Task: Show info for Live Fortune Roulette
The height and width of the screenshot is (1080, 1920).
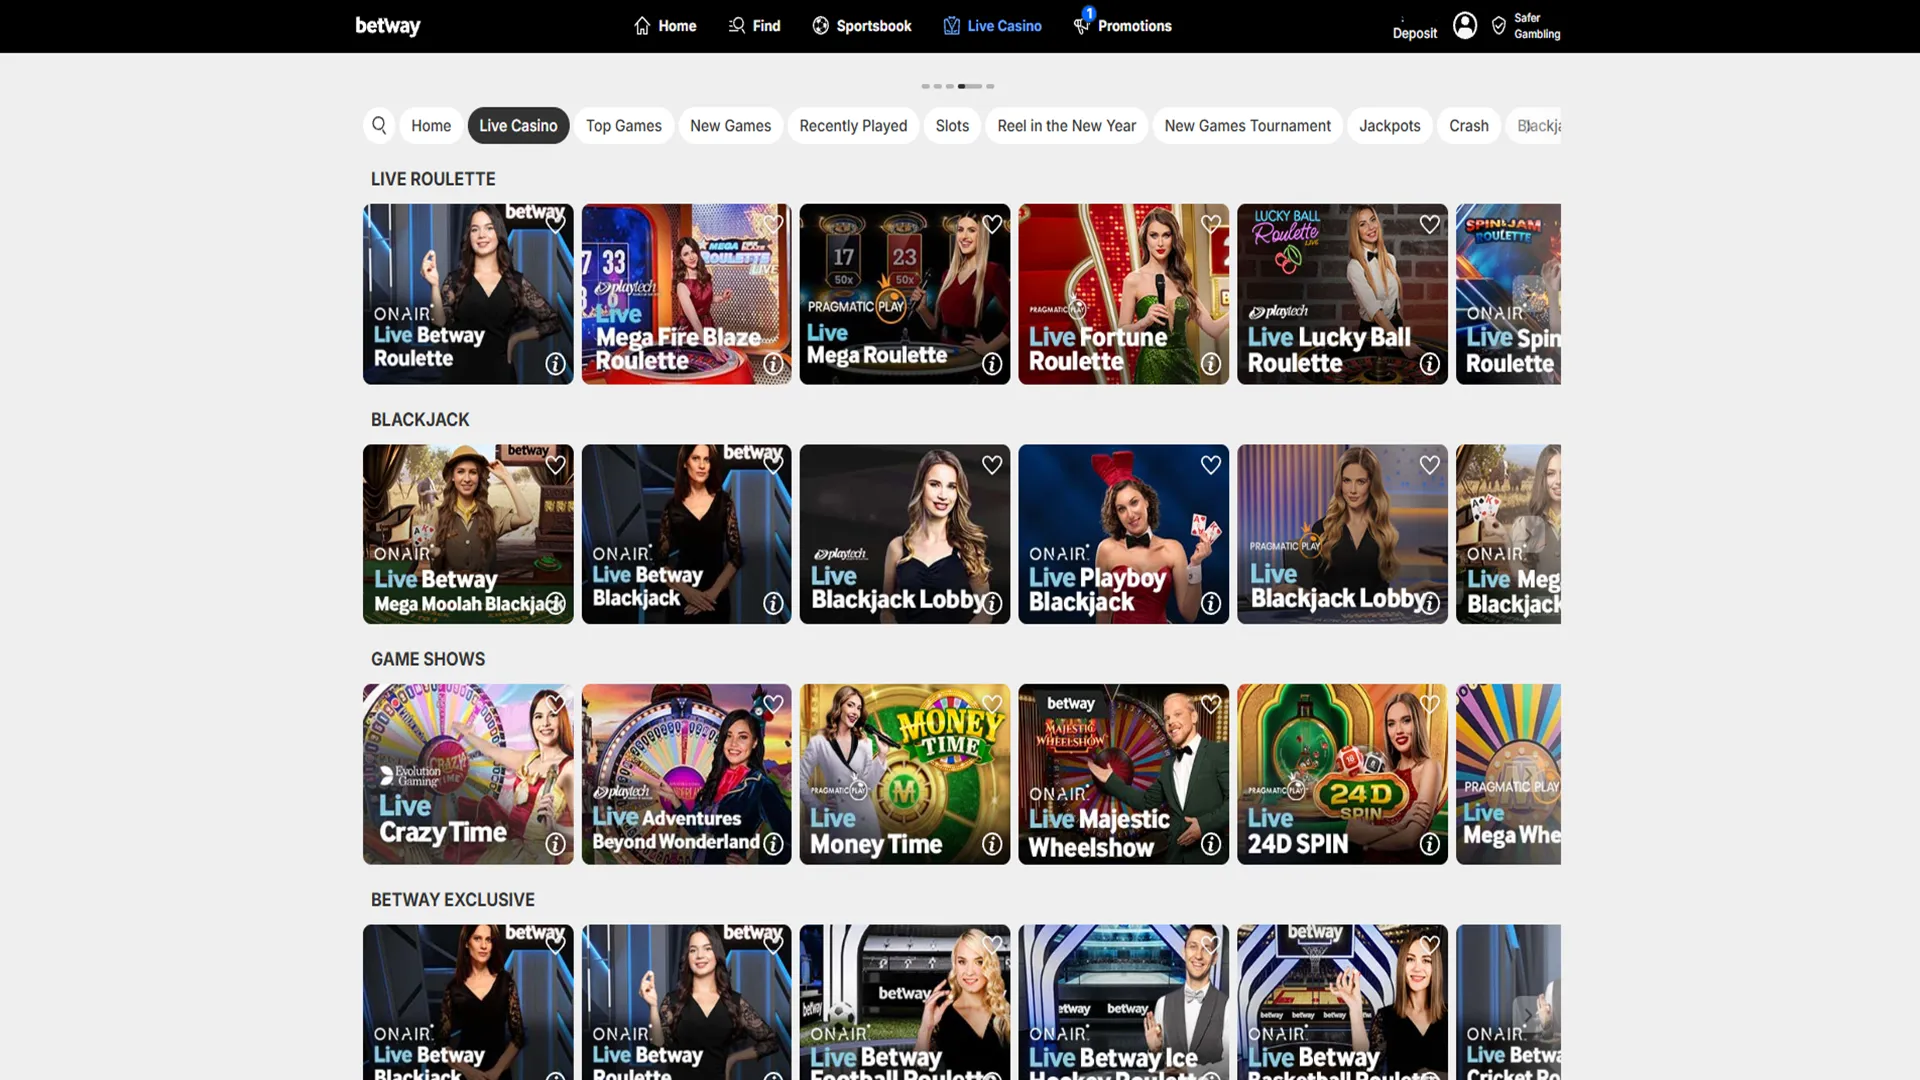Action: click(1210, 364)
